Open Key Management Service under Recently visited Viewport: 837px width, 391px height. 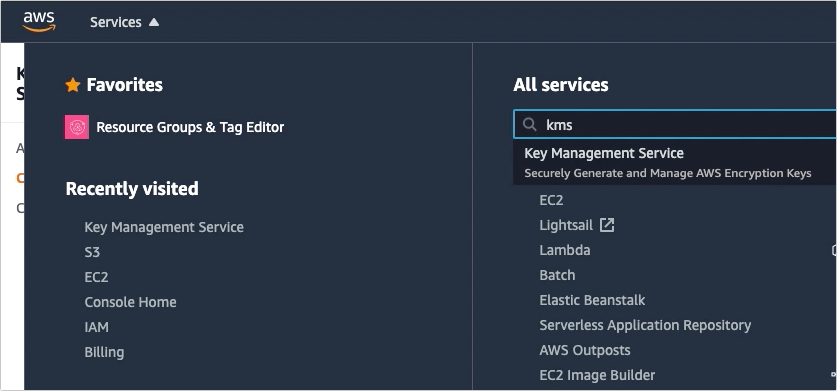click(x=164, y=227)
